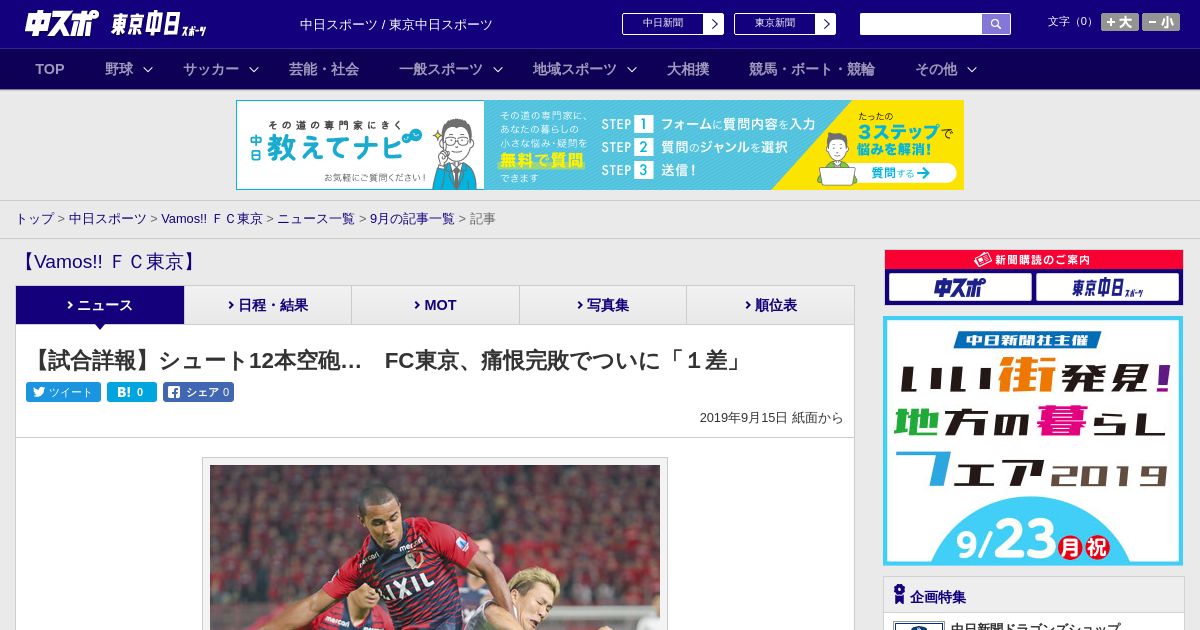Image resolution: width=1200 pixels, height=630 pixels.
Task: Bookmark article with Hatena B! button
Action: point(132,392)
